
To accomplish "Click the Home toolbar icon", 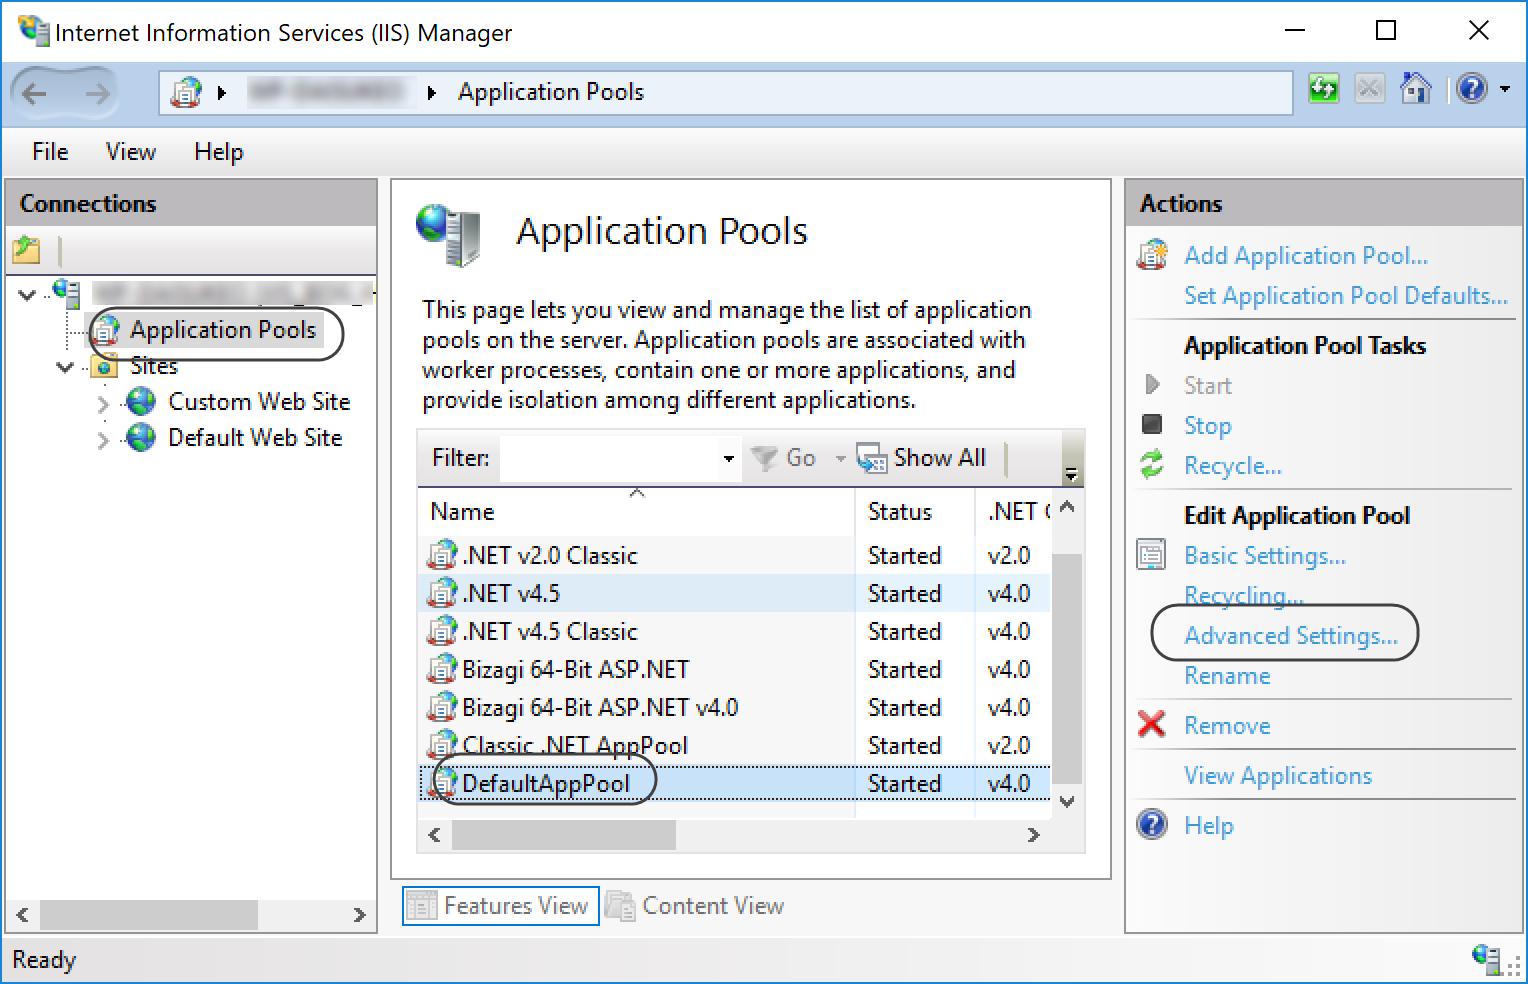I will pos(1415,89).
